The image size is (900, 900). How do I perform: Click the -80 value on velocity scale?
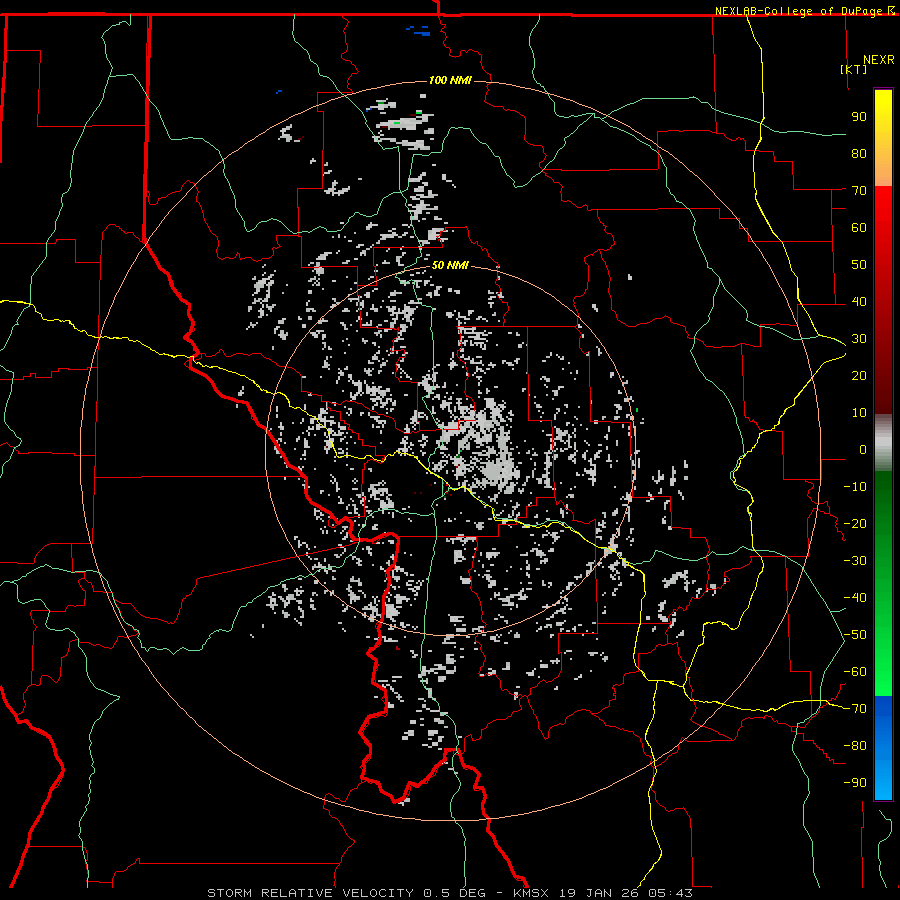pos(855,746)
